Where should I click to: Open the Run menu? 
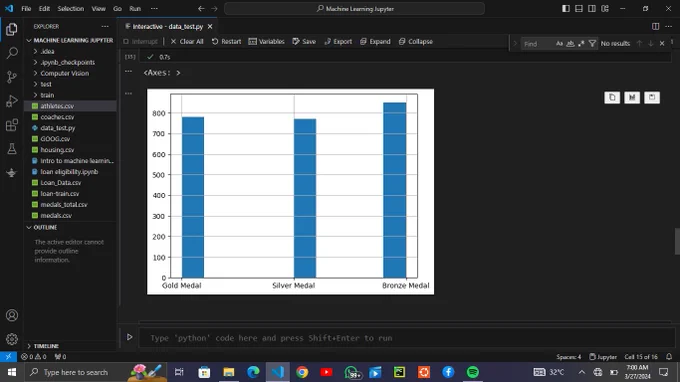pyautogui.click(x=135, y=9)
